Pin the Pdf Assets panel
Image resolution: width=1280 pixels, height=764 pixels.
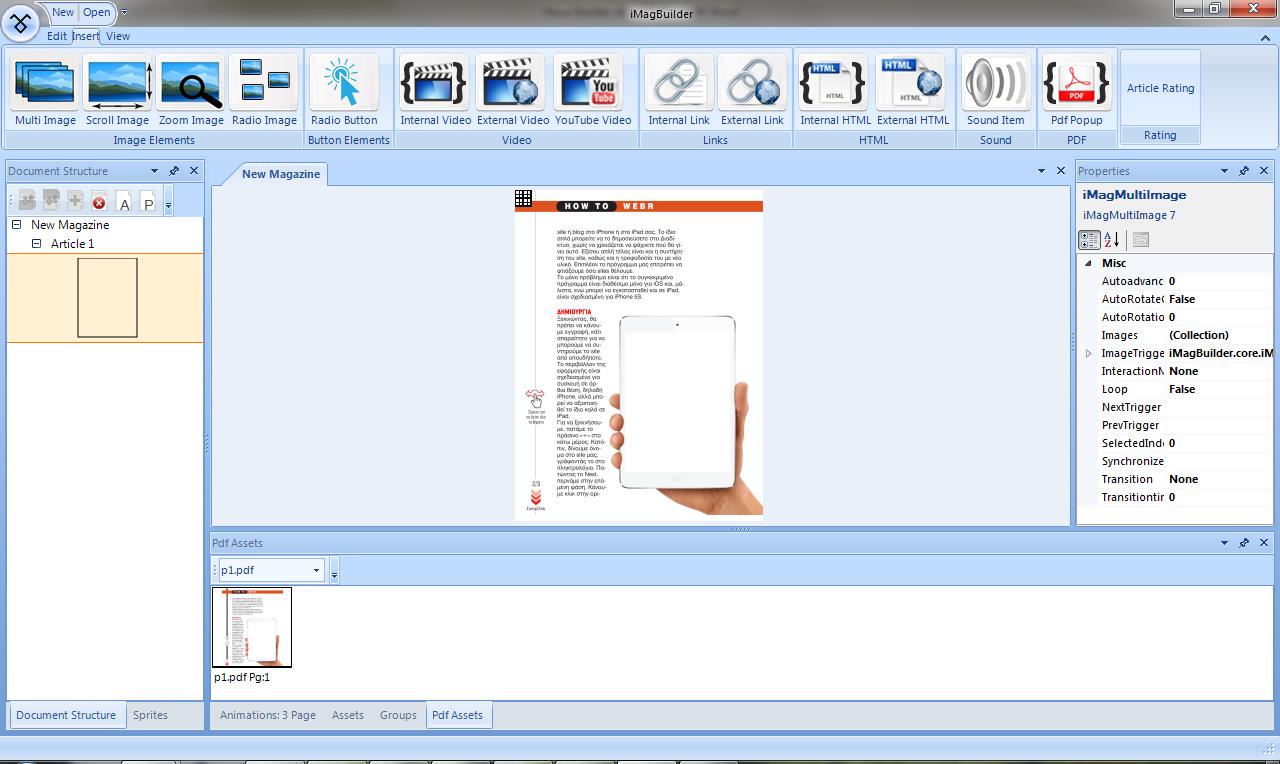pyautogui.click(x=1244, y=543)
